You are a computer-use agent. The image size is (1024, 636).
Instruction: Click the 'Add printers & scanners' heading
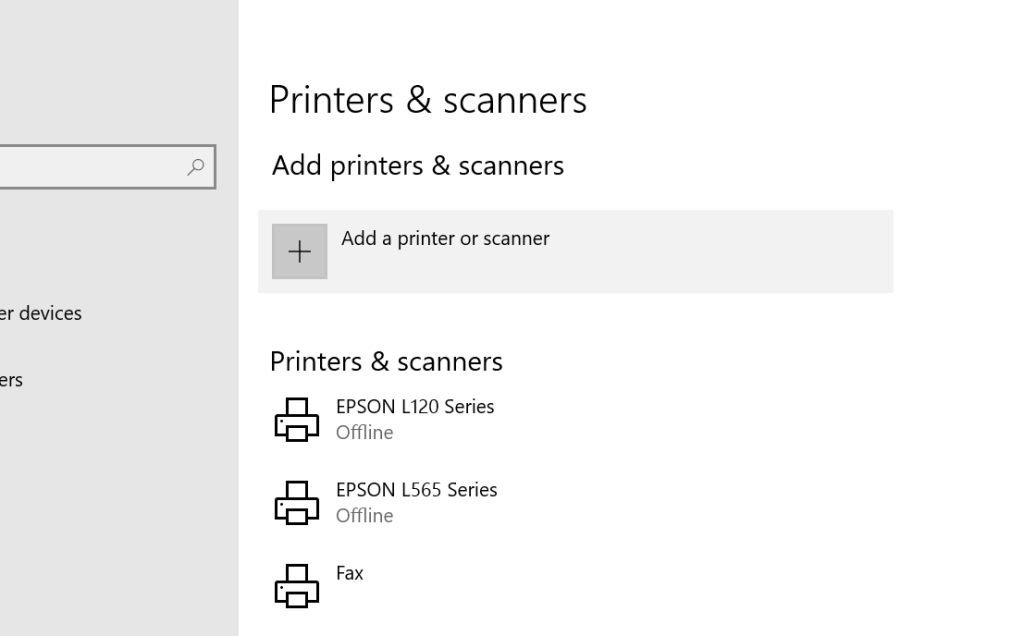coord(417,165)
